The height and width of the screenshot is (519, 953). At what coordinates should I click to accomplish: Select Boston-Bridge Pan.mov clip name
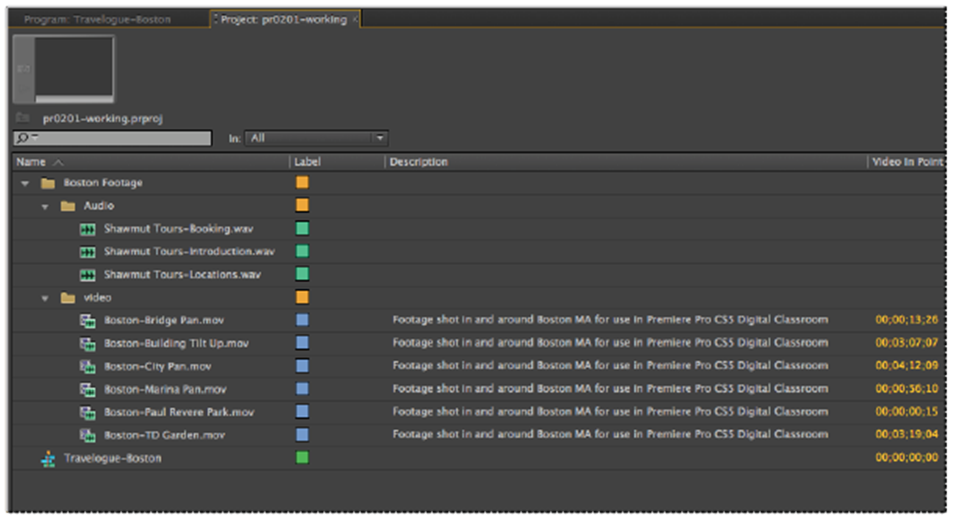point(163,320)
